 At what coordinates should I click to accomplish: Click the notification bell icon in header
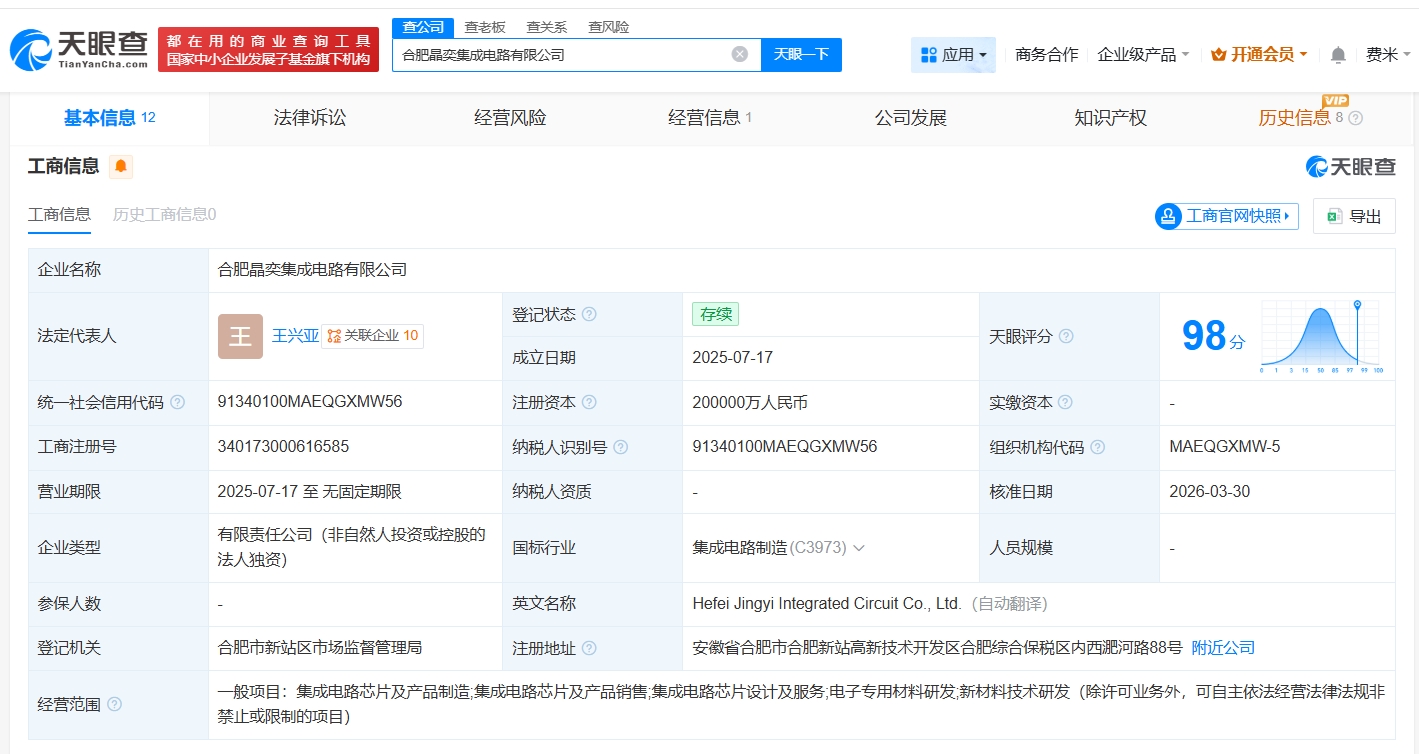coord(1338,55)
